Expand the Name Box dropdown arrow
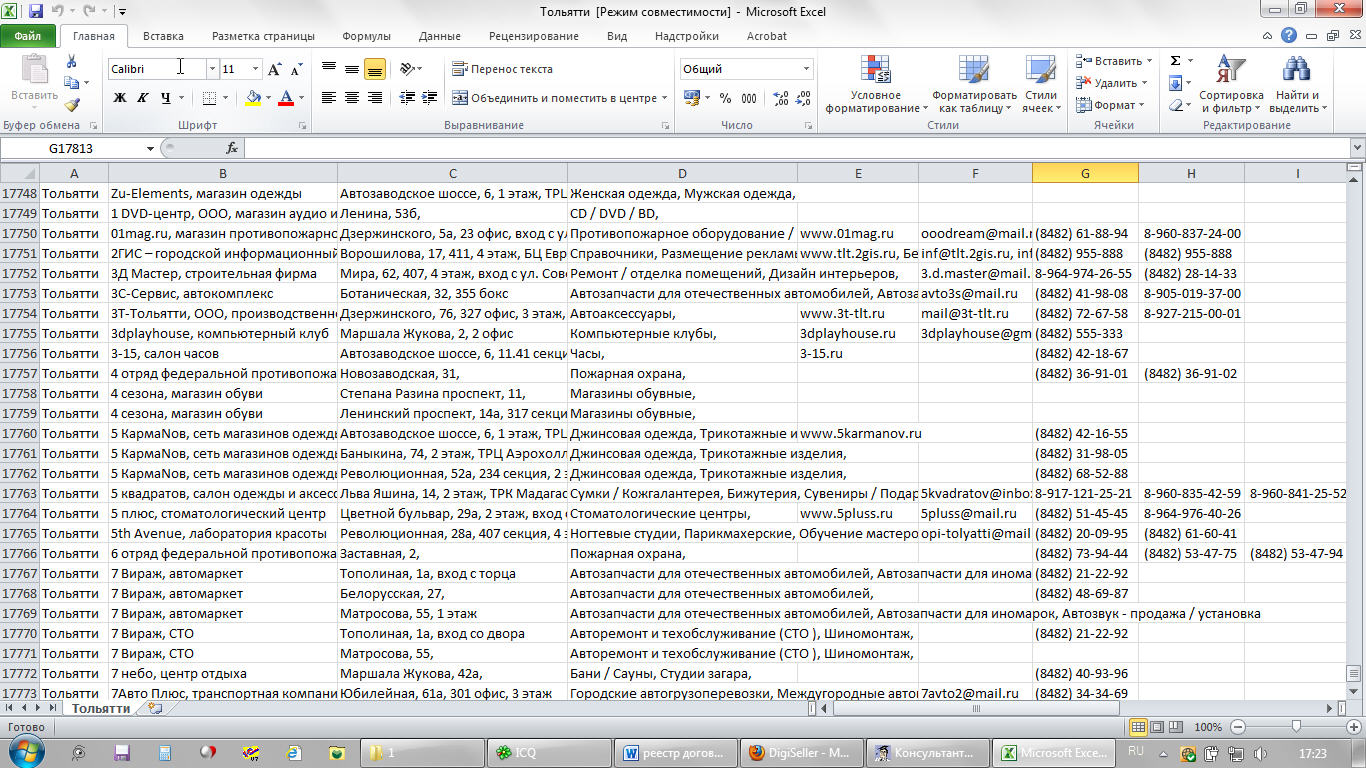The image size is (1366, 768). pos(151,148)
